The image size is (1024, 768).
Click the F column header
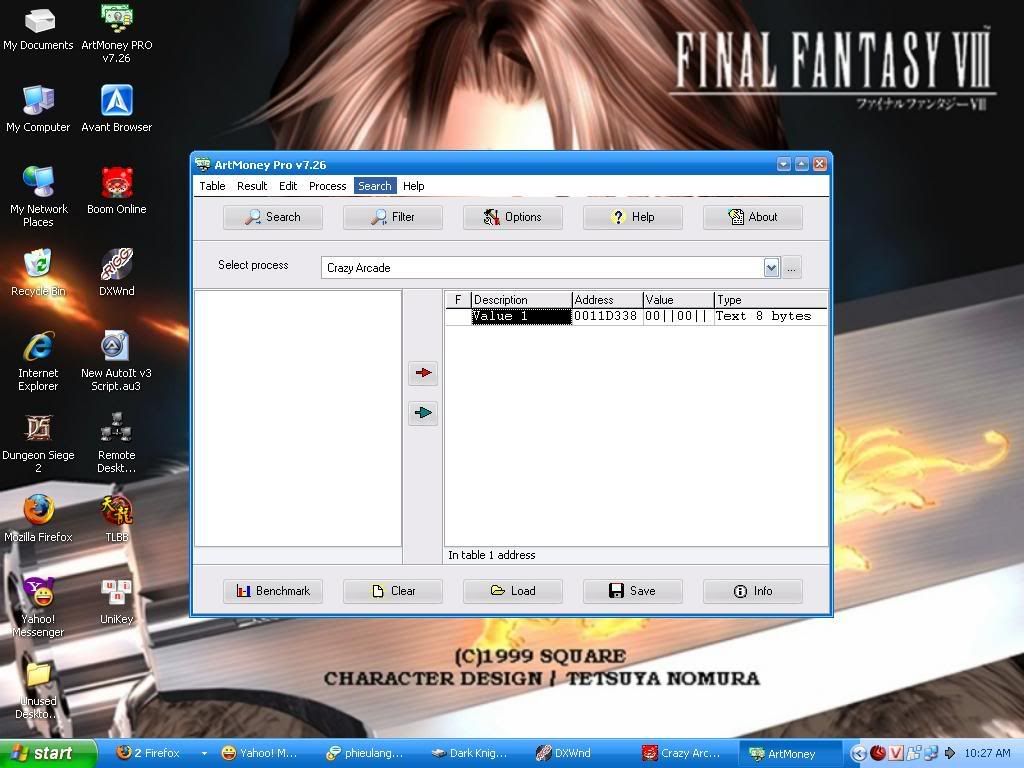(458, 300)
